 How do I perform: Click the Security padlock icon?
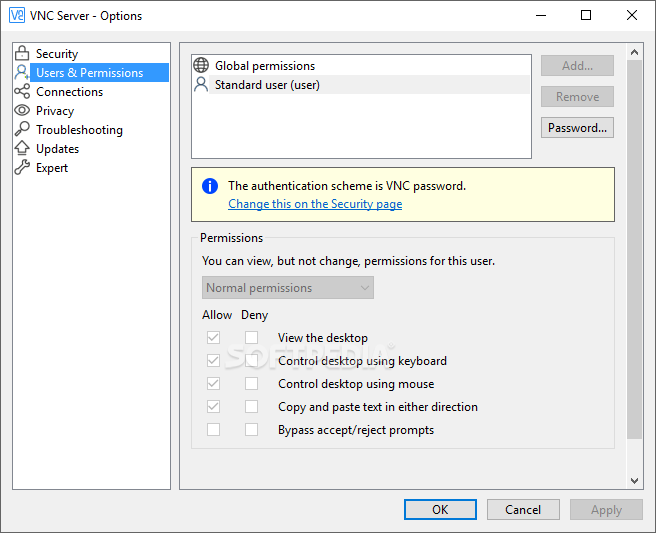click(22, 53)
